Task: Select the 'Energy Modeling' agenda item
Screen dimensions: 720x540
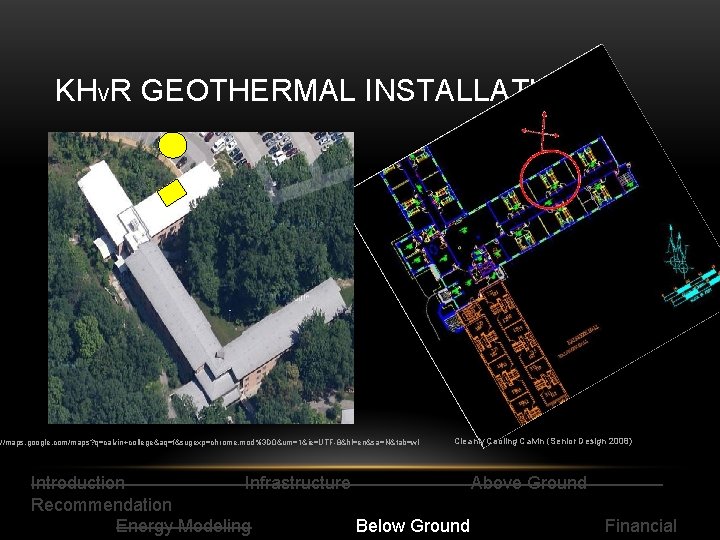Action: pos(184,526)
